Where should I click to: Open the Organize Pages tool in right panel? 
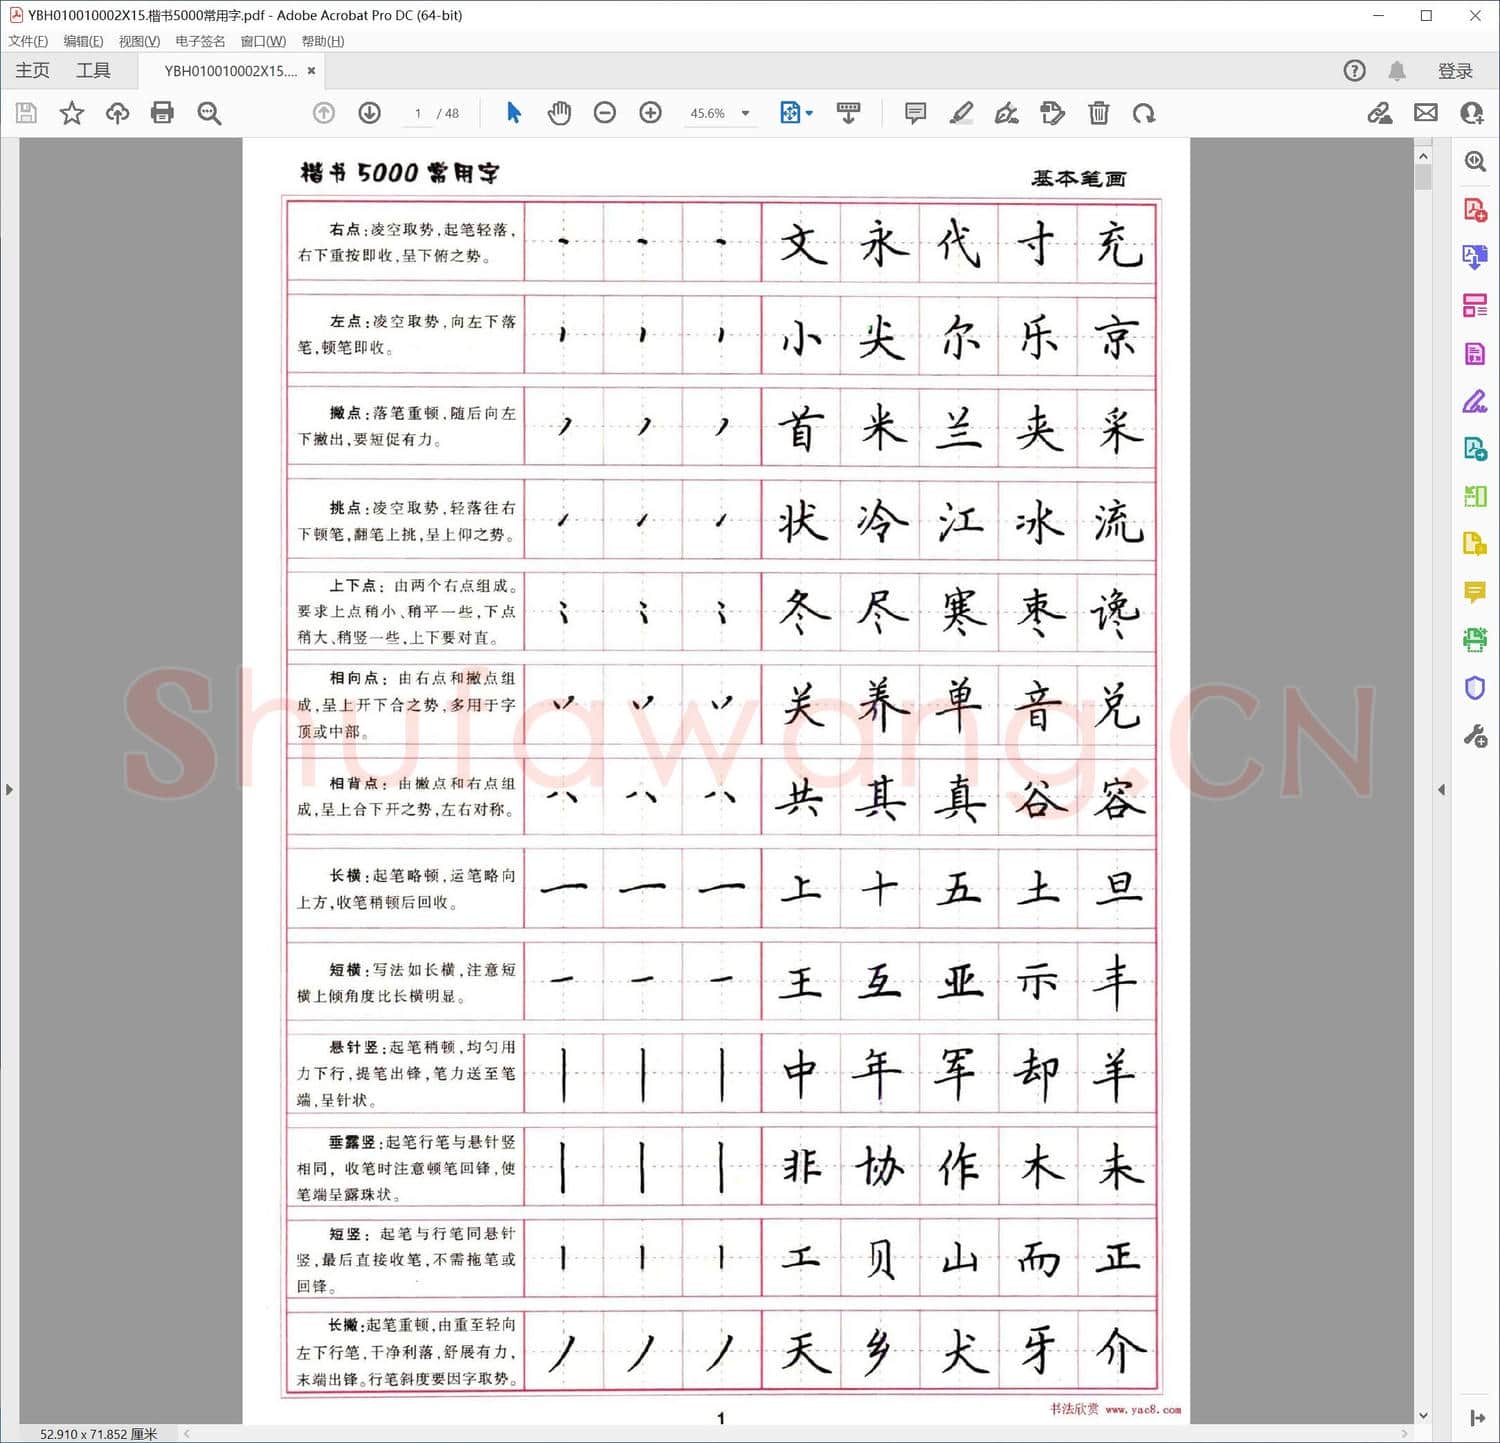click(x=1475, y=305)
